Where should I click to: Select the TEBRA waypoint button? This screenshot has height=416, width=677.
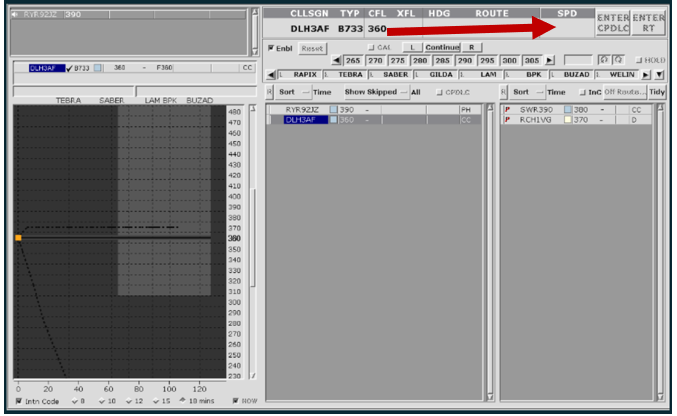(x=345, y=75)
